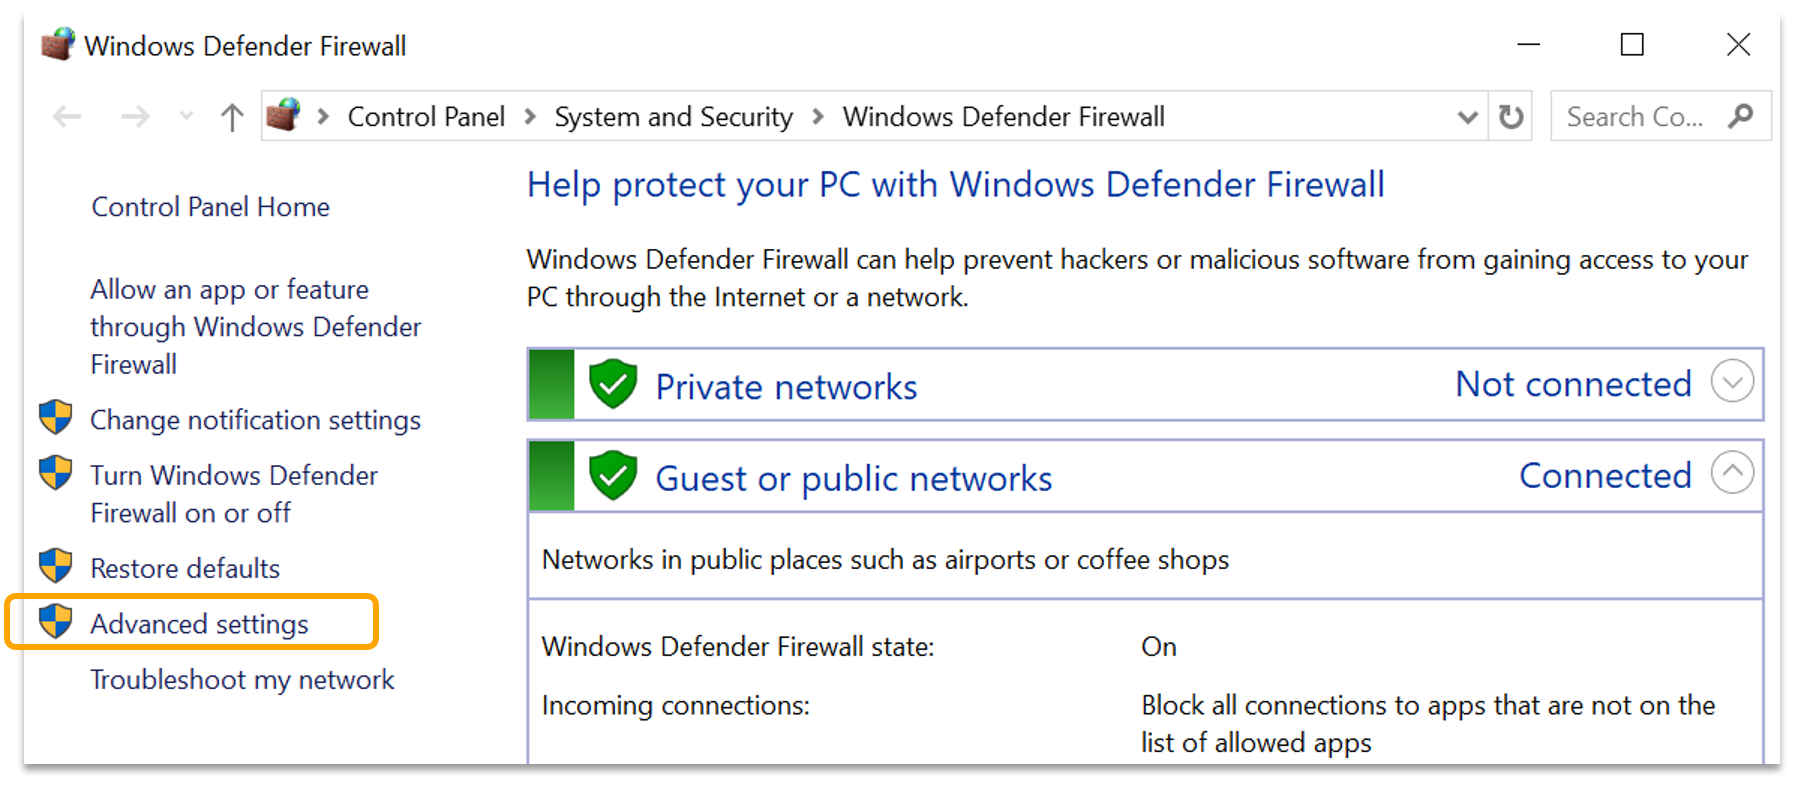Open Advanced settings link
Image resolution: width=1793 pixels, height=791 pixels.
coord(199,624)
